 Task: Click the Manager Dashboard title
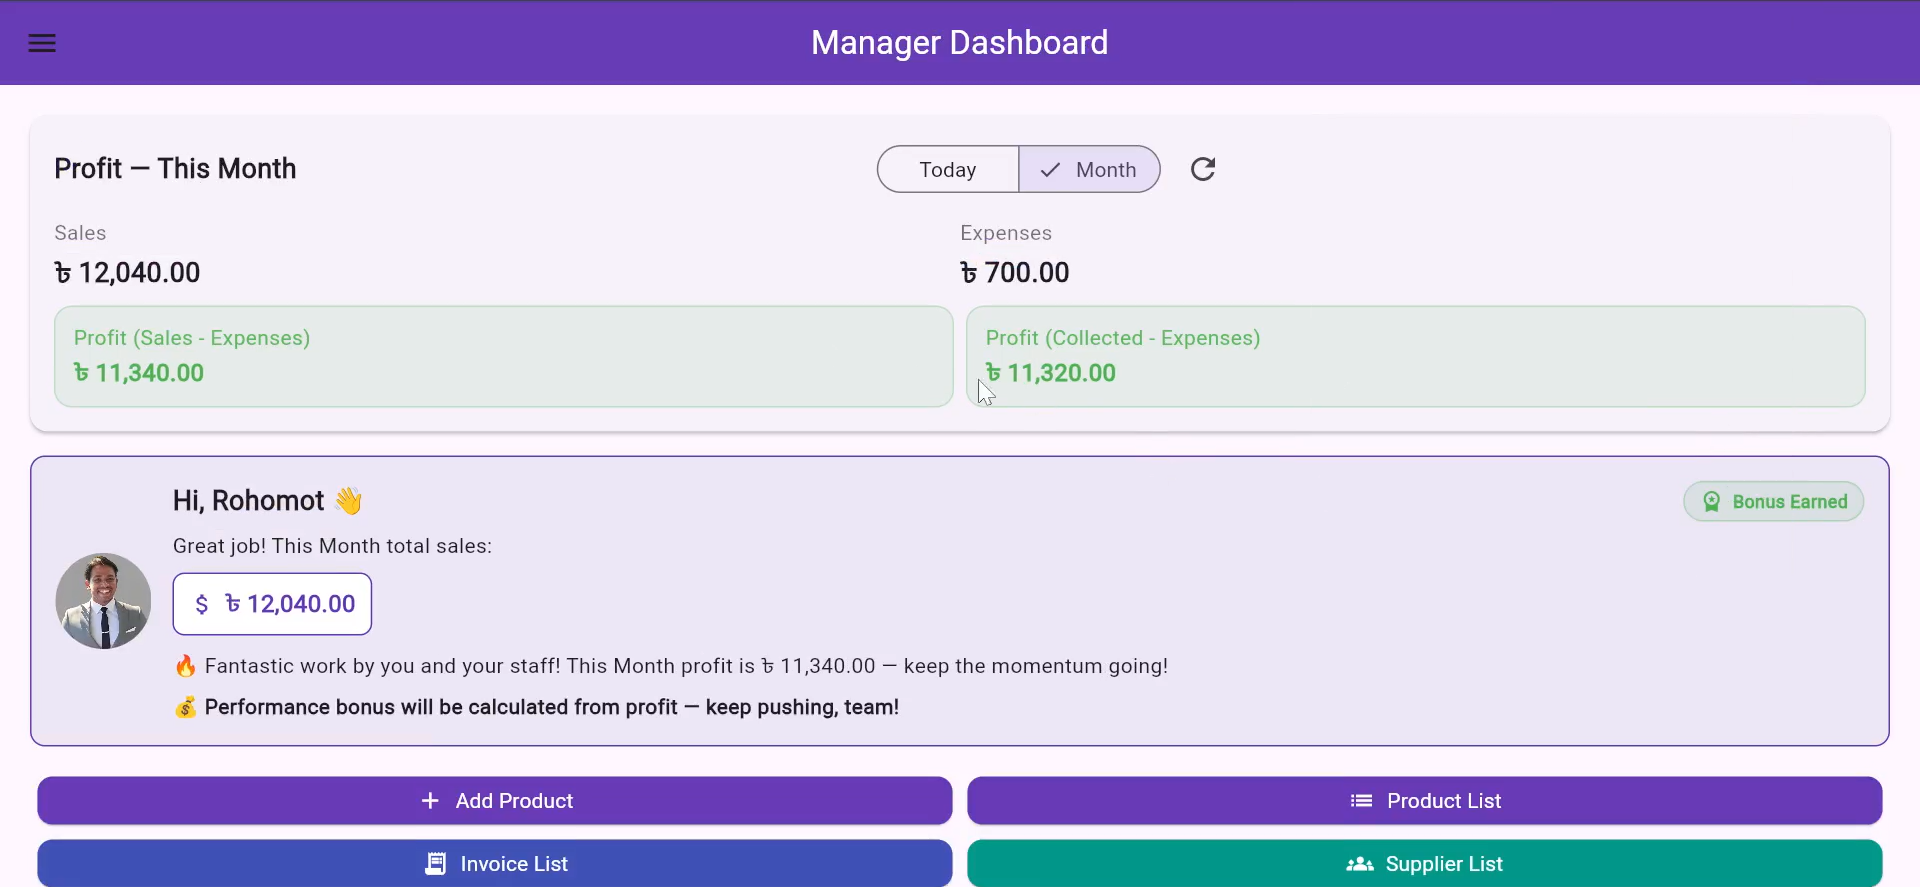pos(960,43)
